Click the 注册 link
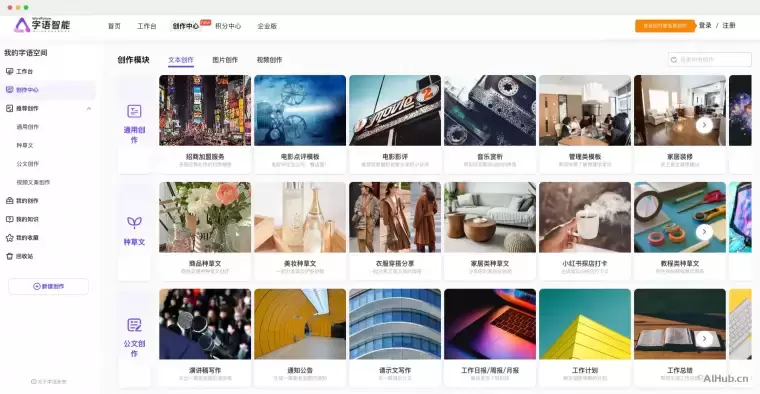Screen dimensions: 760x394 click(x=729, y=25)
